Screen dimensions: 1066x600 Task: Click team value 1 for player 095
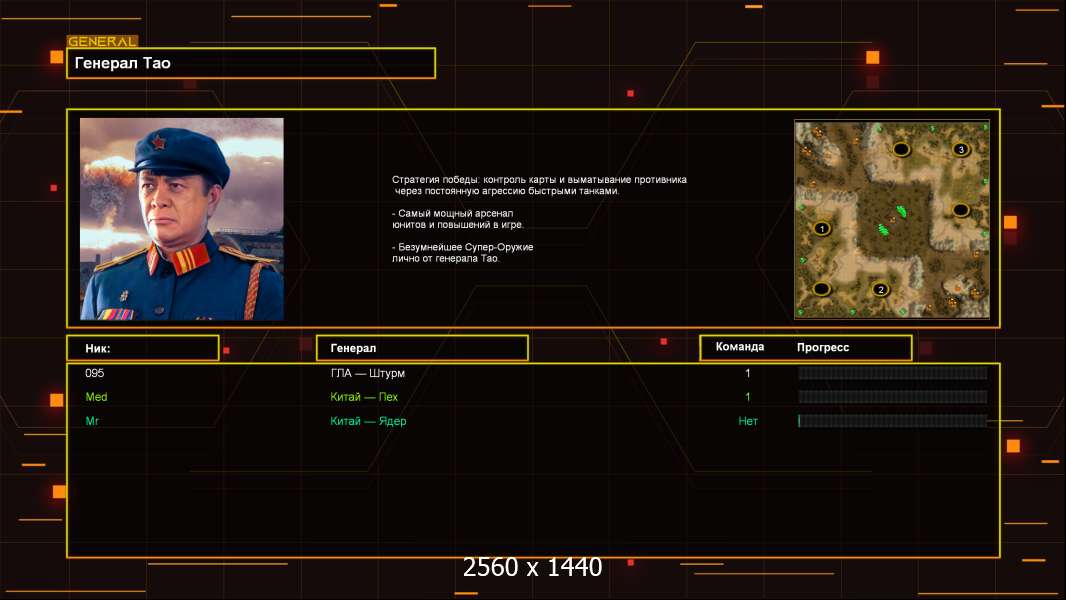point(748,373)
